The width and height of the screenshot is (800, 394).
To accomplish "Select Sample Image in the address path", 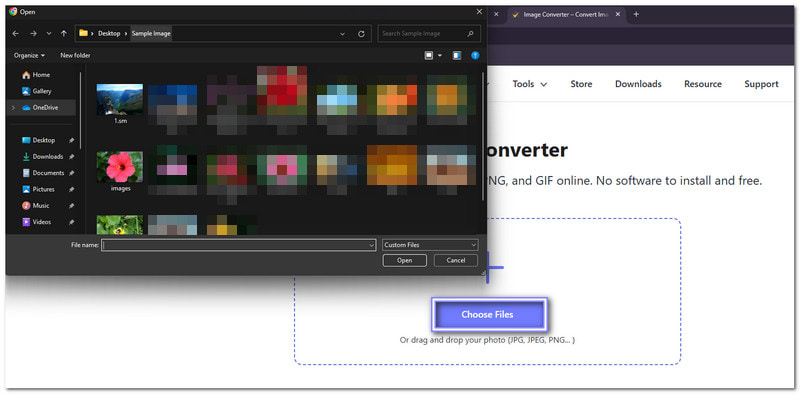I will coord(151,34).
